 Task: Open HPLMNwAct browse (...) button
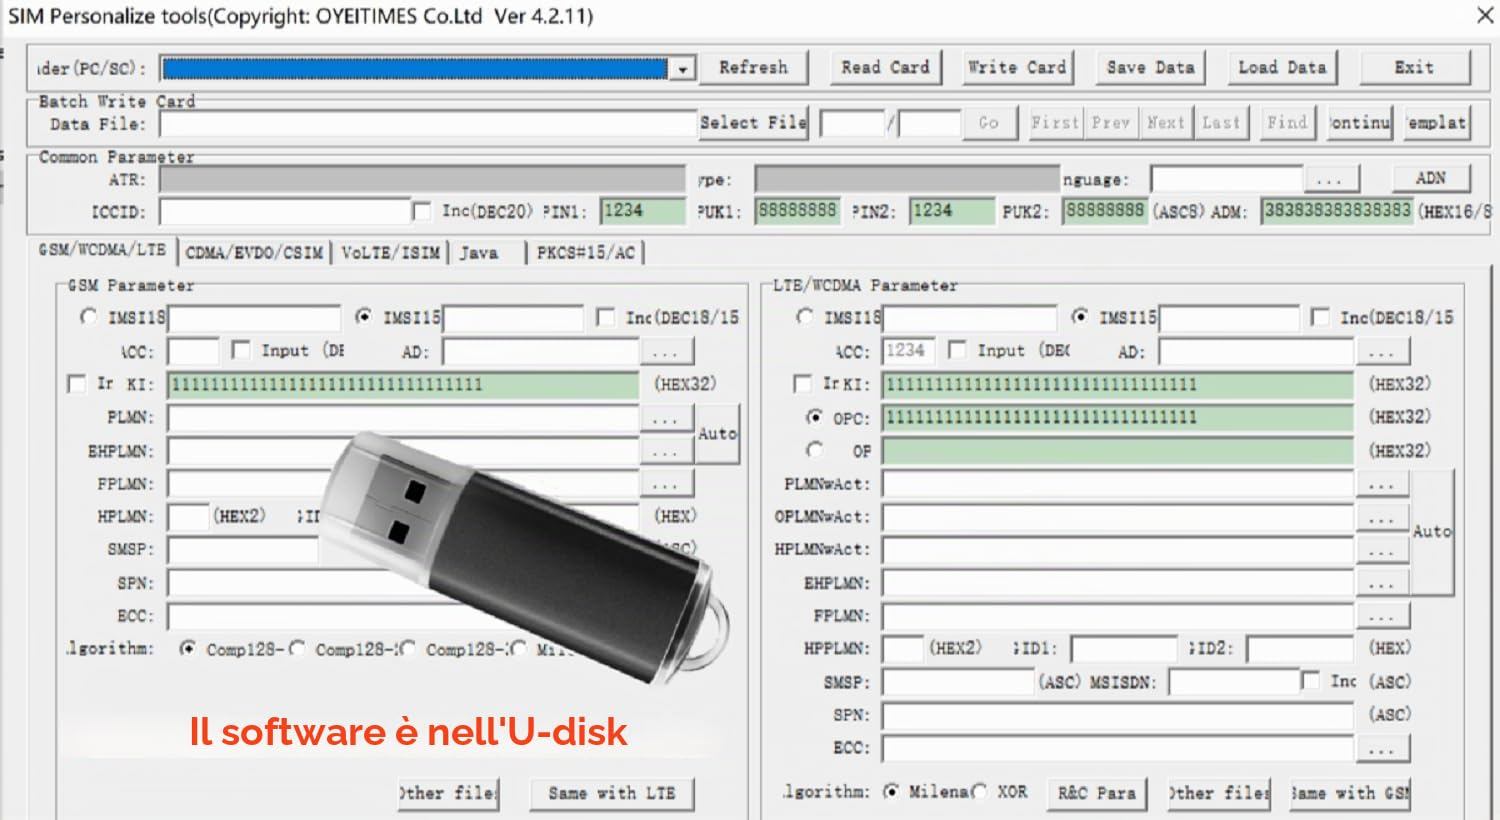1382,551
